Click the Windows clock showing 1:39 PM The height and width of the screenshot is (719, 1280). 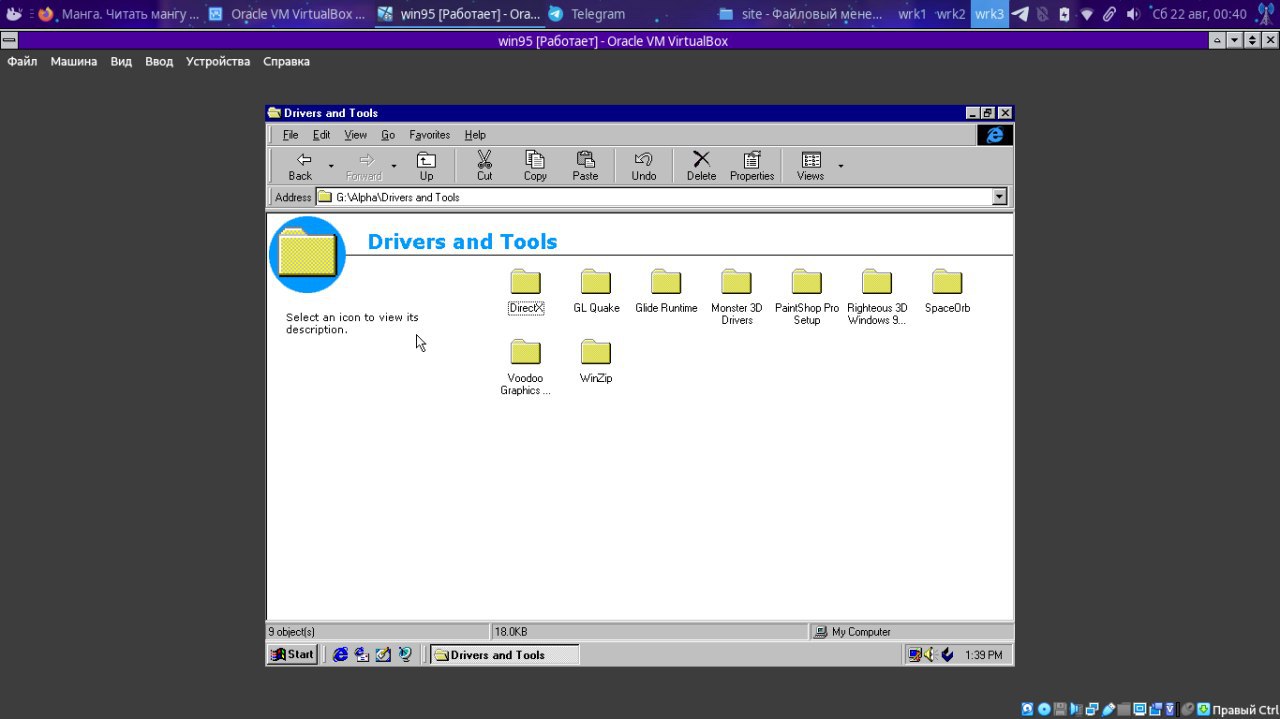coord(983,655)
